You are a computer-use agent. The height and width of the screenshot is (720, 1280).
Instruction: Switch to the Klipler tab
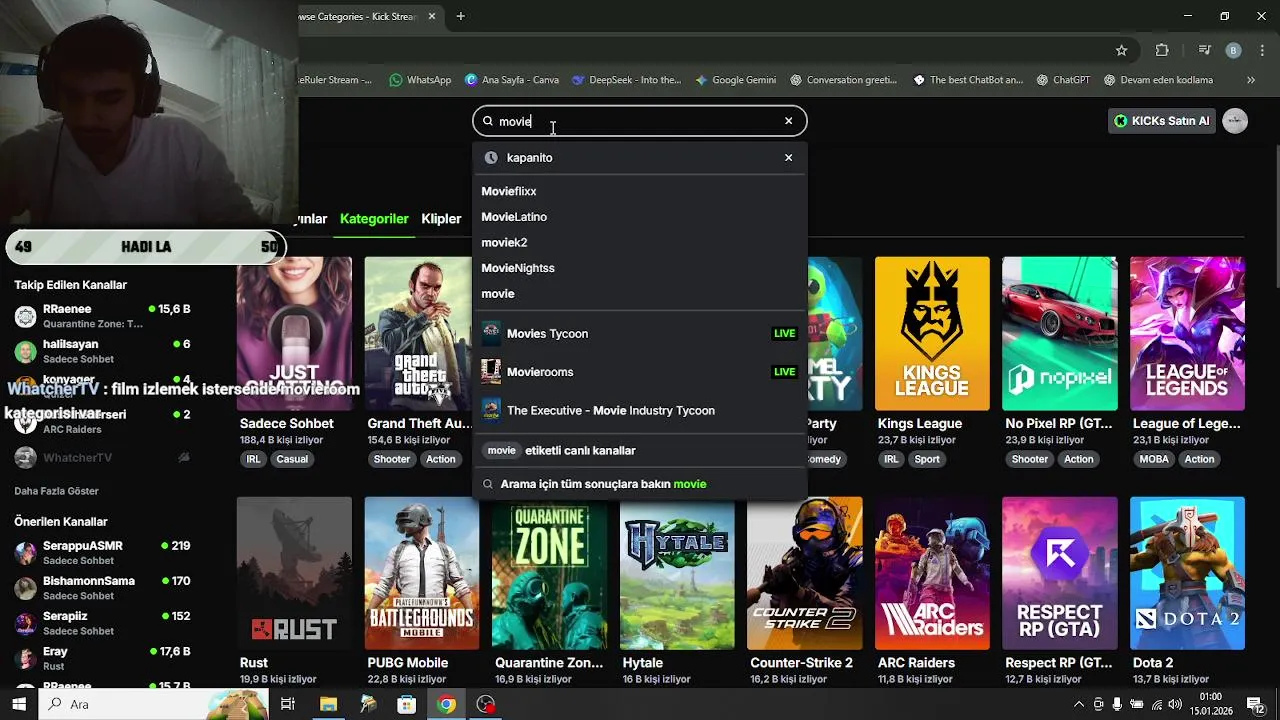point(441,218)
